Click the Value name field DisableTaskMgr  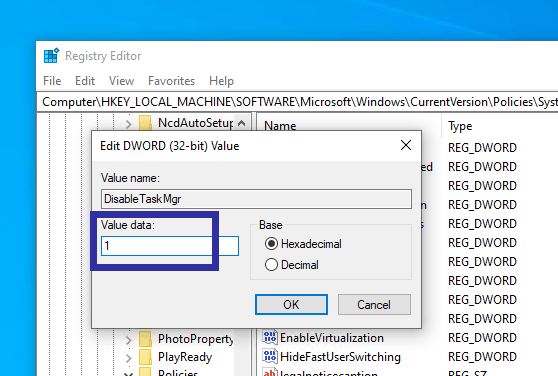point(256,199)
